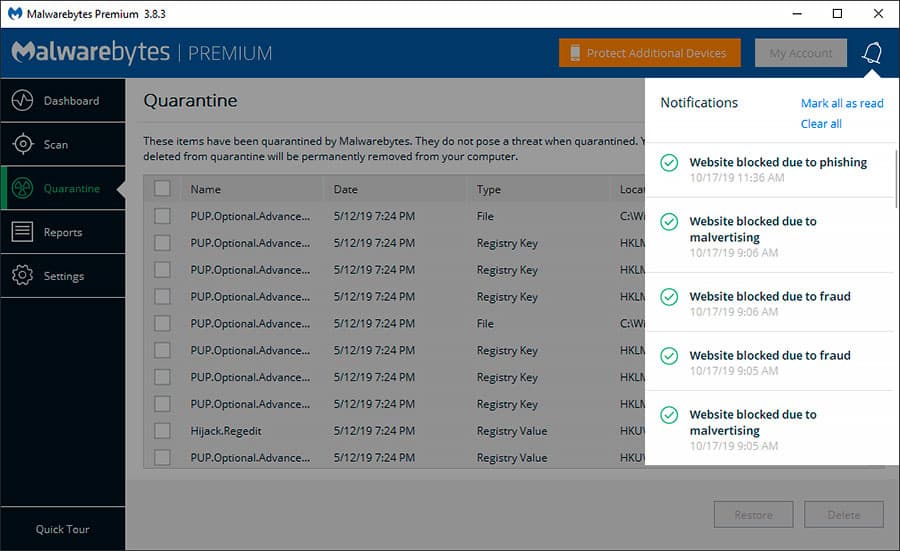Open the Reports section
This screenshot has width=900, height=551.
[63, 232]
